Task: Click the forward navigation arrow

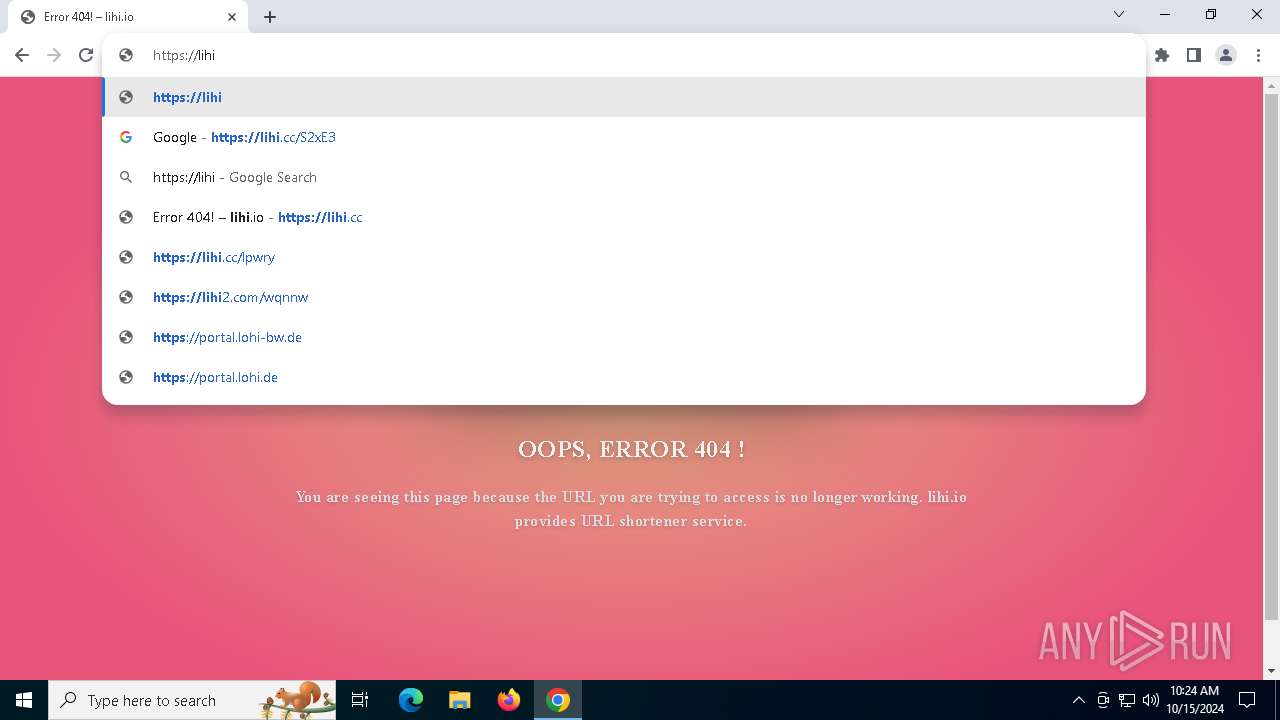Action: coord(54,55)
